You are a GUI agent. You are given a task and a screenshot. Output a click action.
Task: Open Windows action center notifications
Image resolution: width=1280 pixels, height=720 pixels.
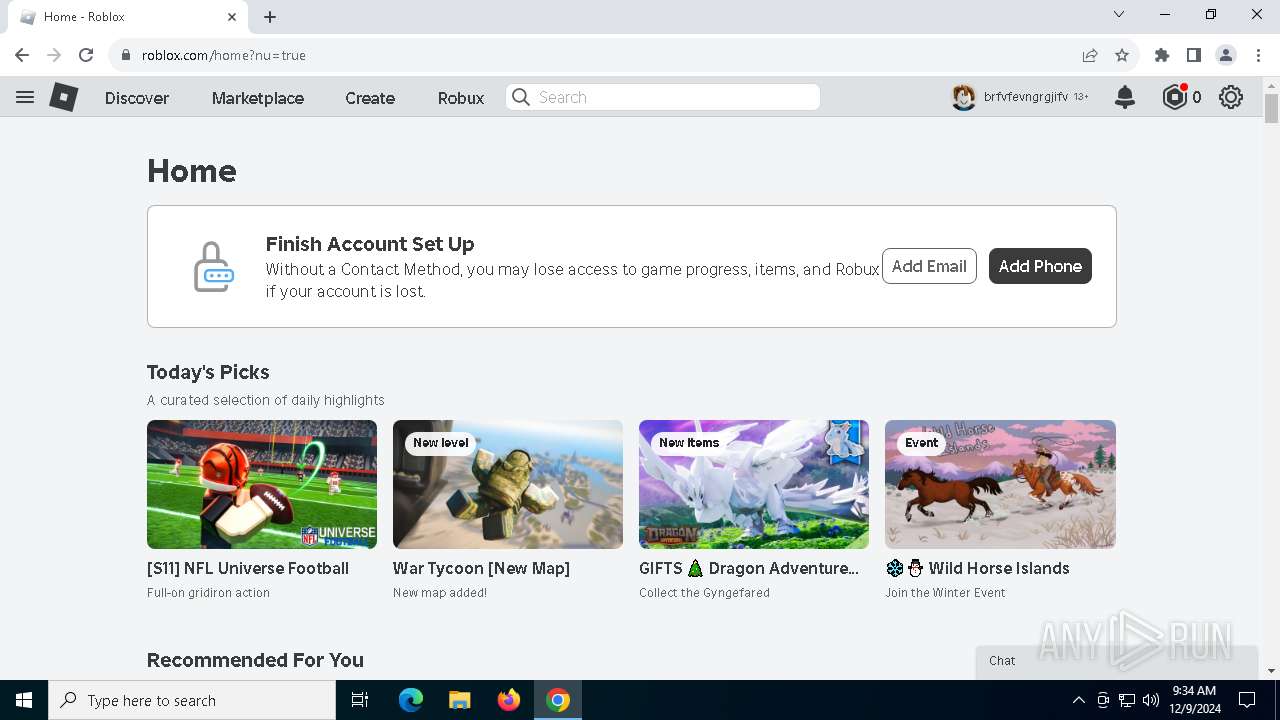1247,700
